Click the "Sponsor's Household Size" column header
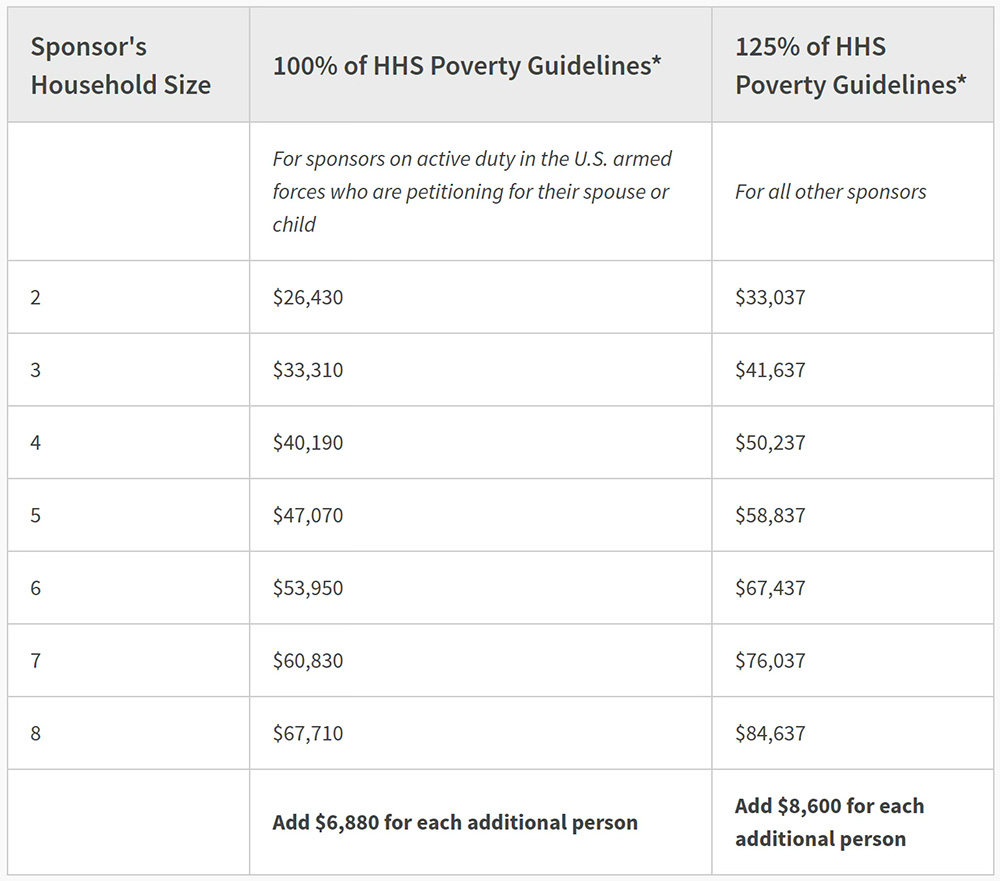1000x881 pixels. point(121,66)
